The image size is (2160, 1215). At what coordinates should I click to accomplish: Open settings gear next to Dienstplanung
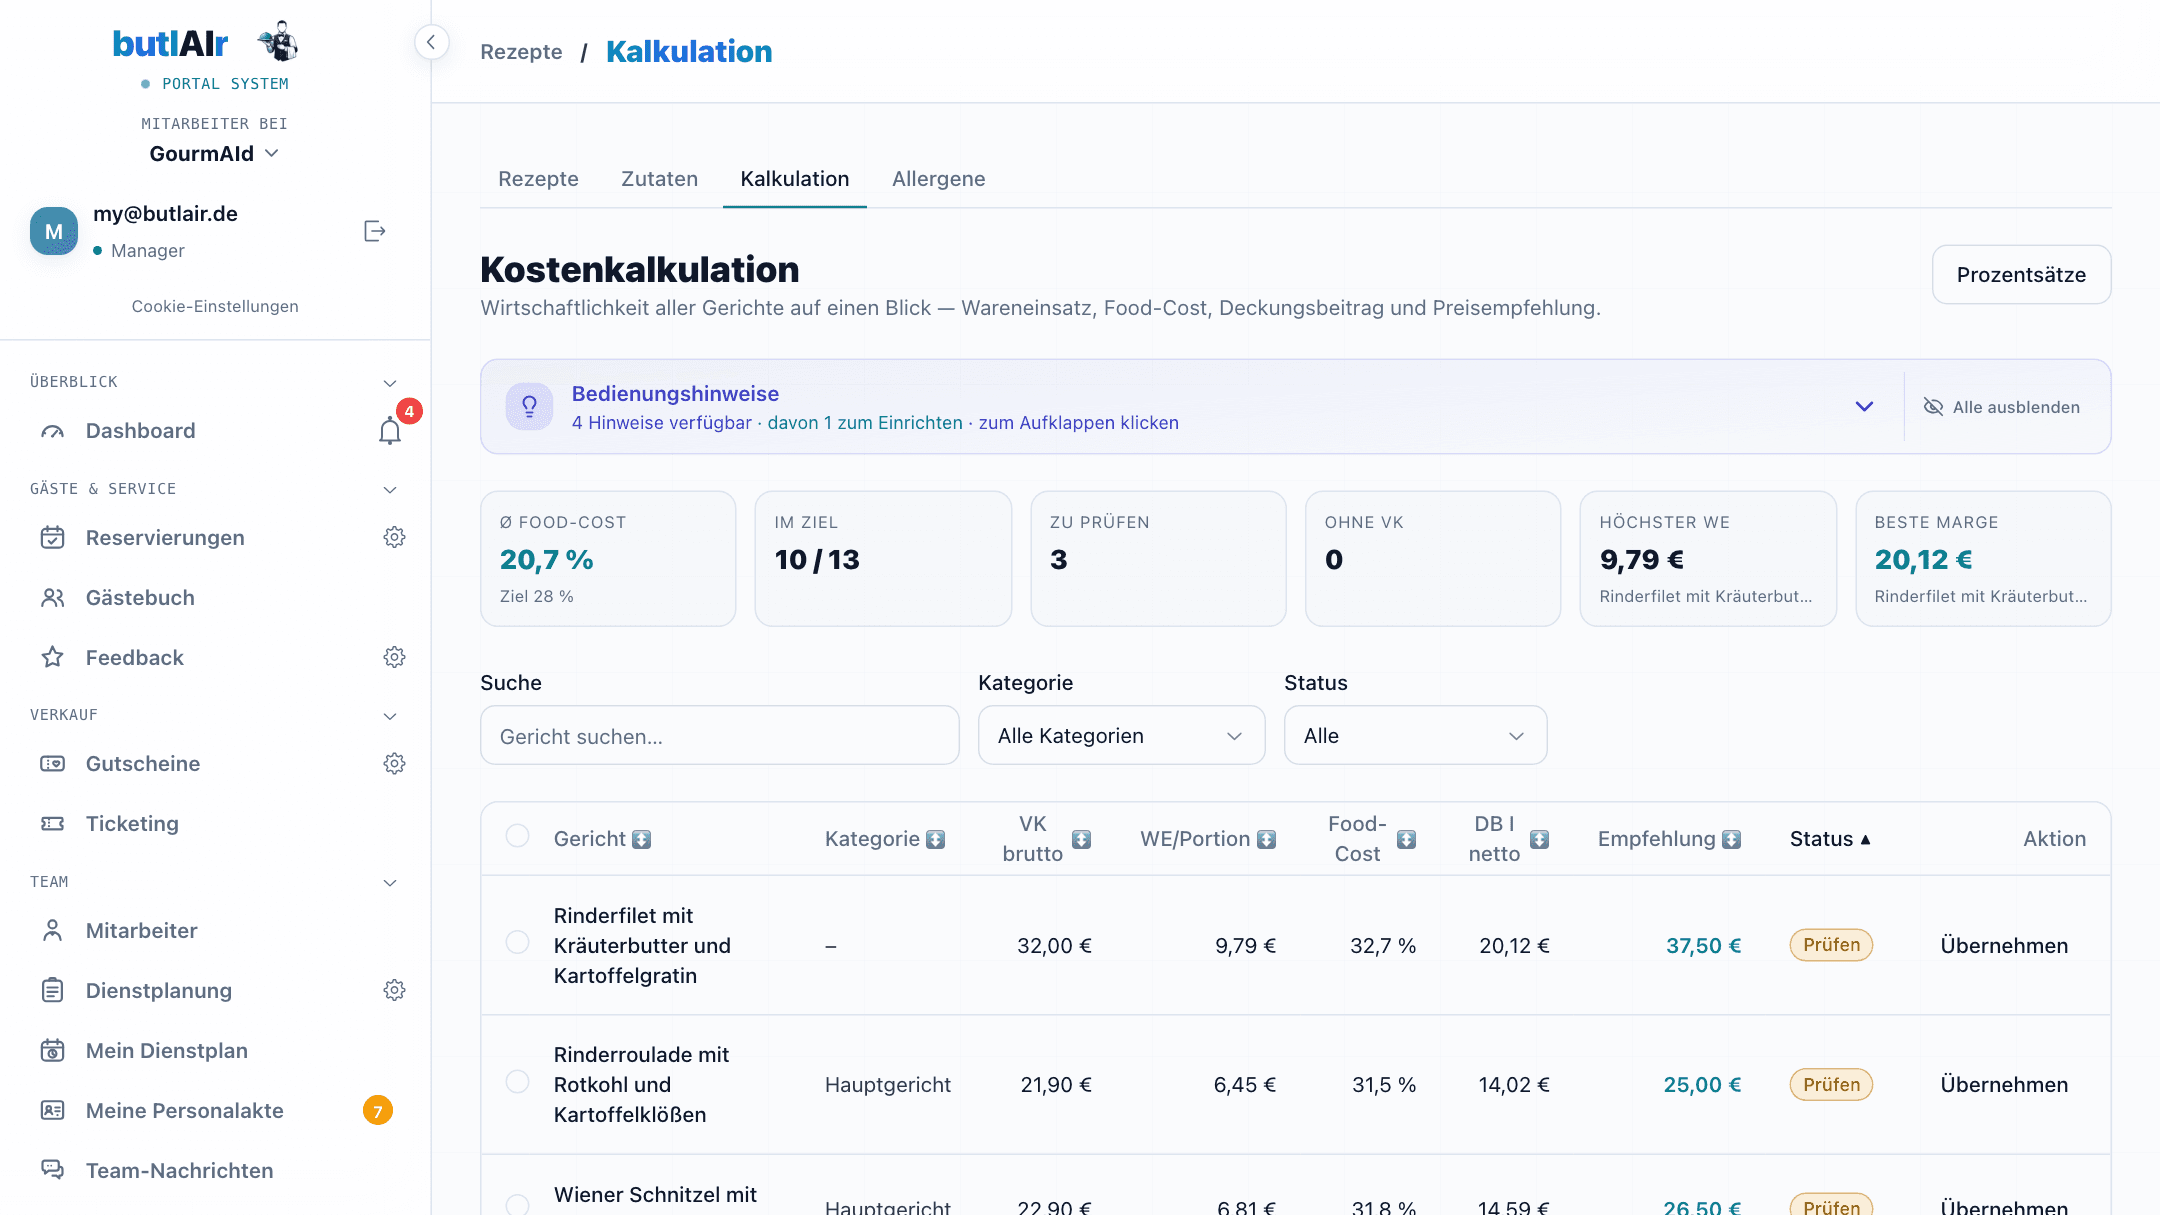(x=394, y=990)
